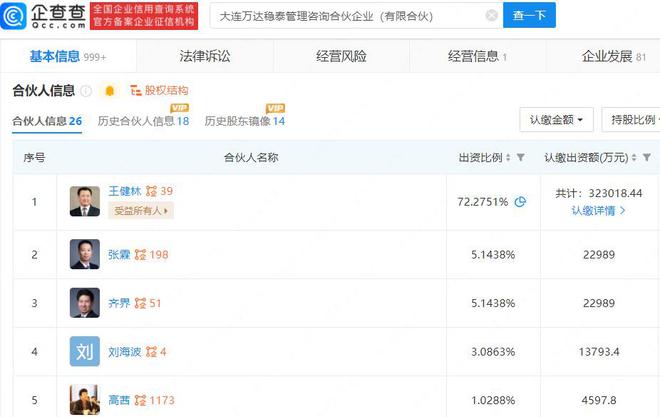Open the 认缴详情 link
Screen dimensions: 660x417
tap(598, 210)
